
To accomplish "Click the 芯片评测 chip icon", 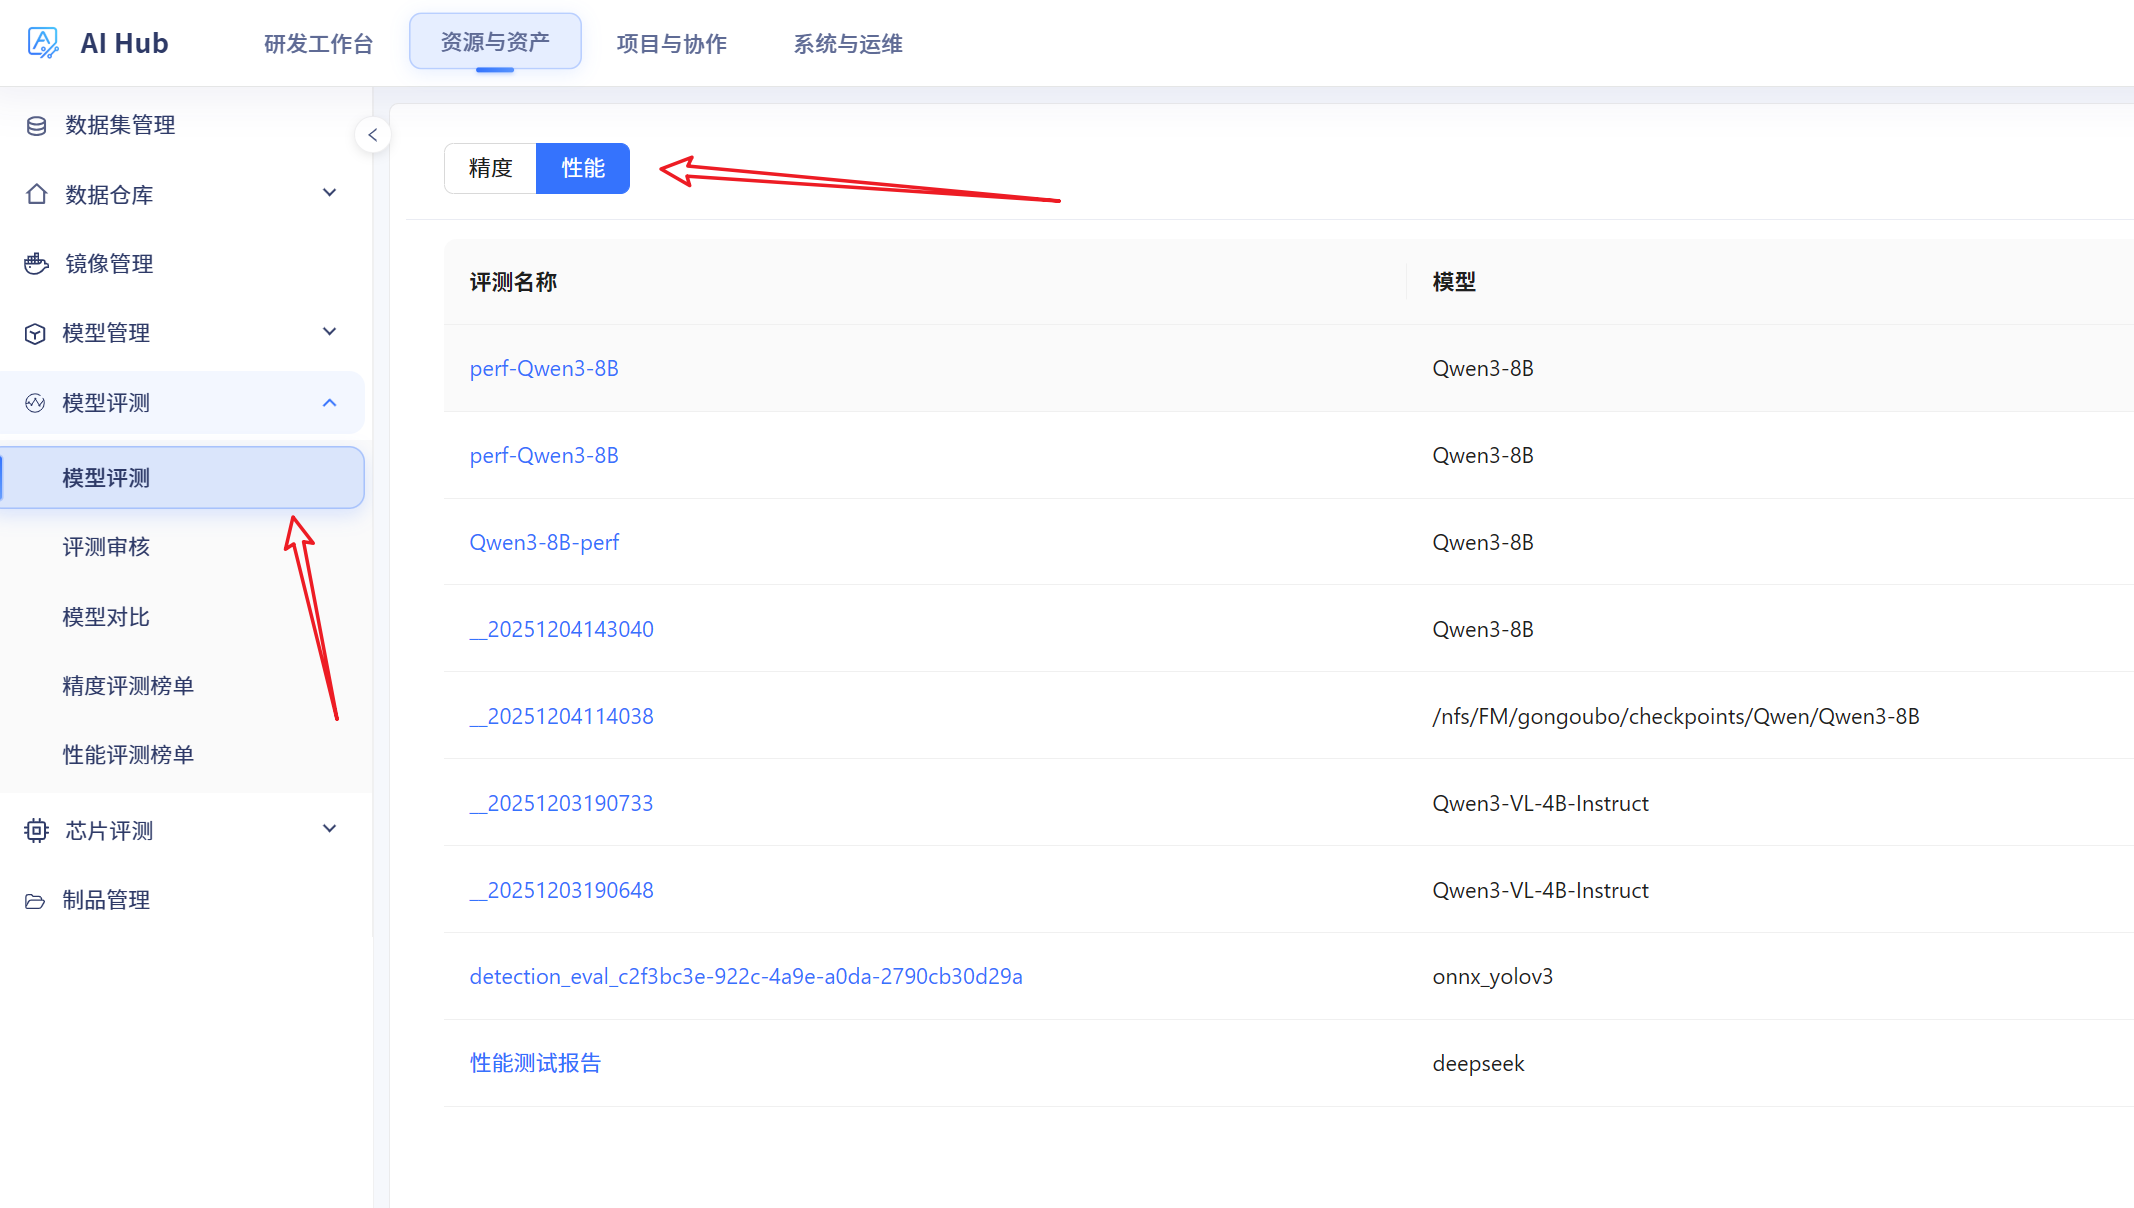I will coord(36,830).
